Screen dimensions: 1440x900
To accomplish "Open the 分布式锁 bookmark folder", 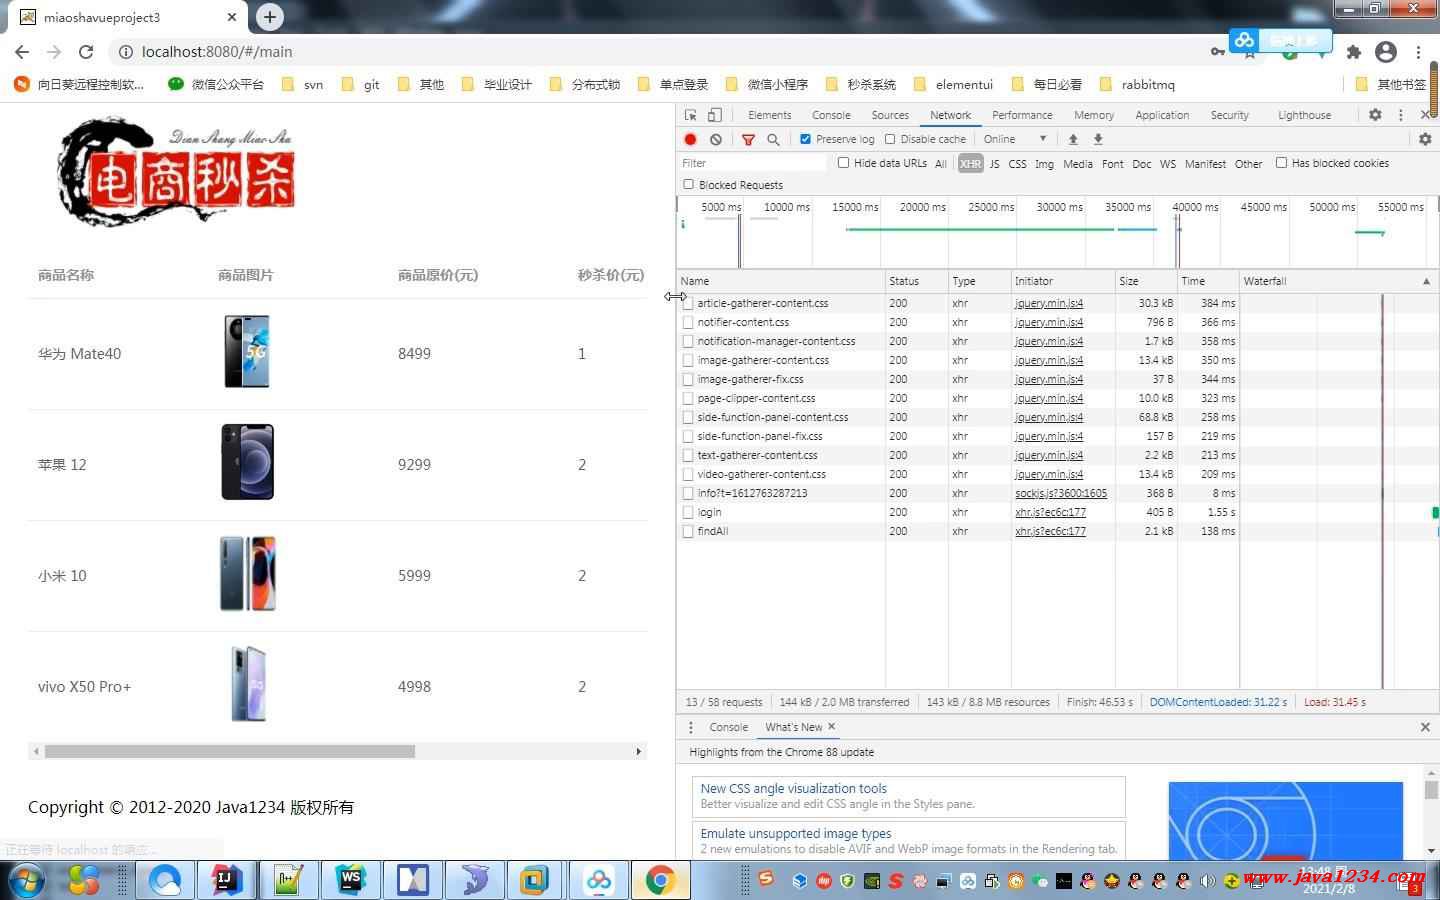I will (x=585, y=84).
